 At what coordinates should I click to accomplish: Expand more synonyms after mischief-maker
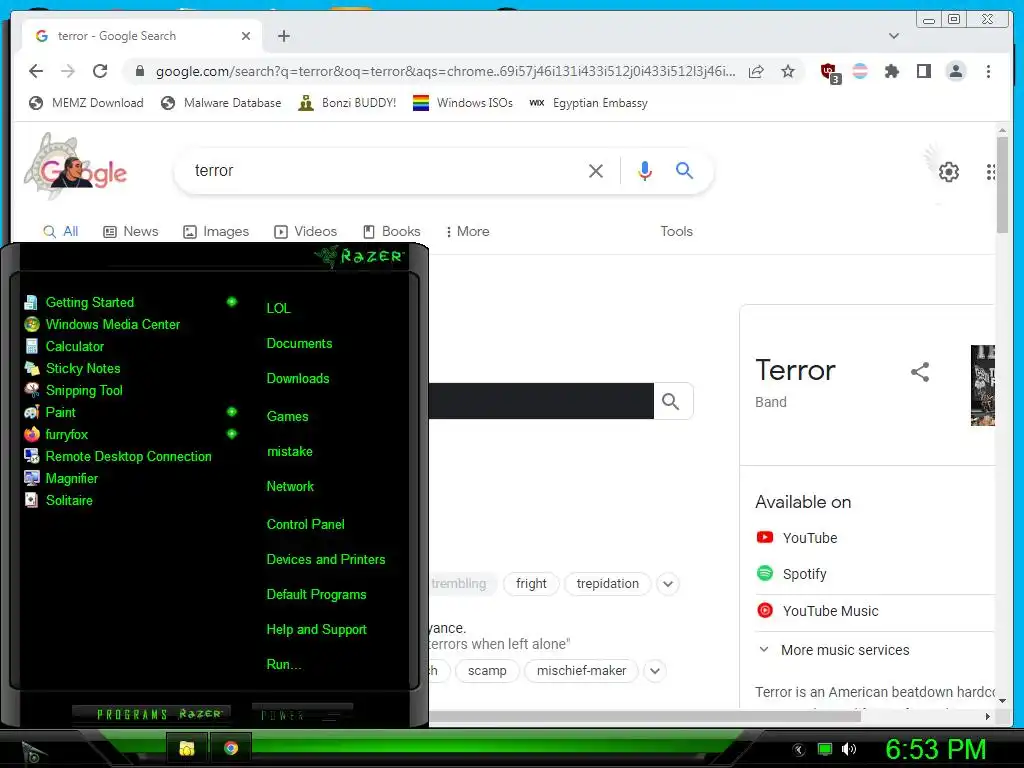click(655, 671)
